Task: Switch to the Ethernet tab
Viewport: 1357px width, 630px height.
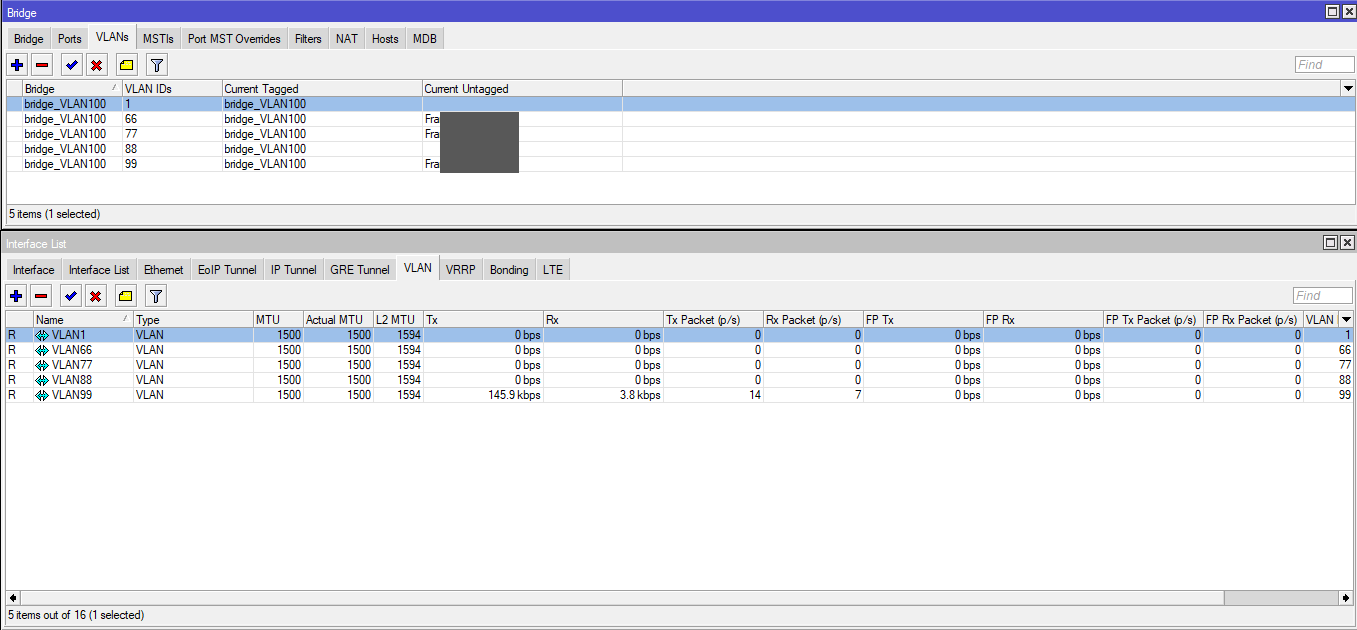Action: click(164, 270)
